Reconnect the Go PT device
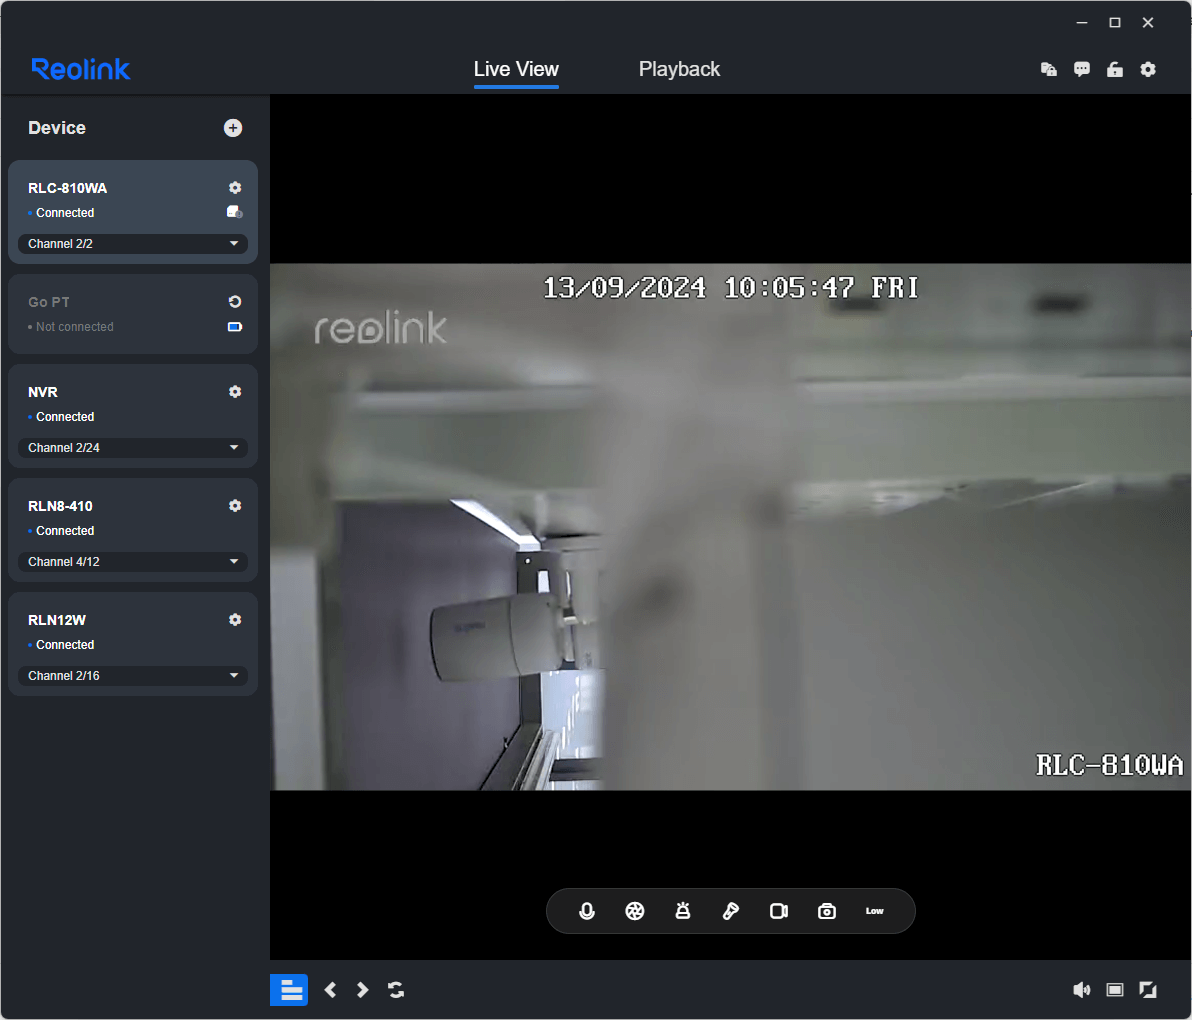The height and width of the screenshot is (1020, 1192). 235,302
